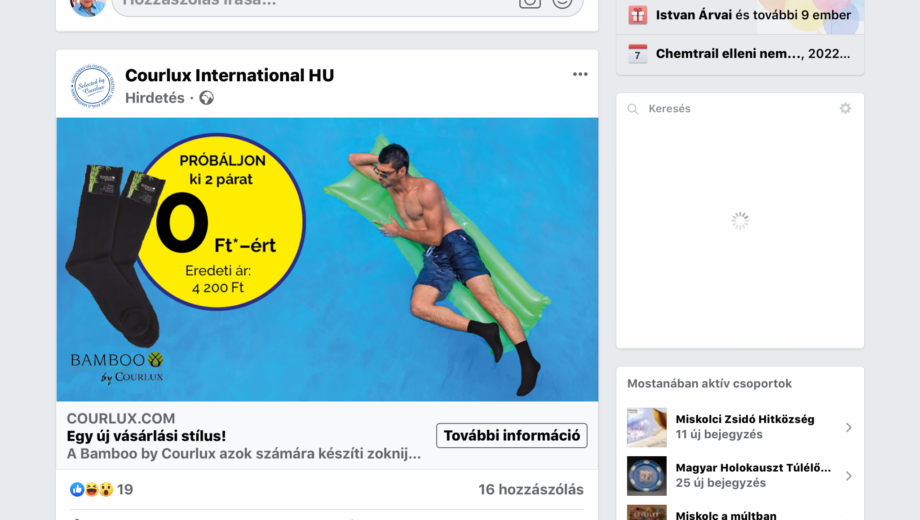Open Courlux International HU profile picture
This screenshot has height=520, width=920.
pos(92,86)
